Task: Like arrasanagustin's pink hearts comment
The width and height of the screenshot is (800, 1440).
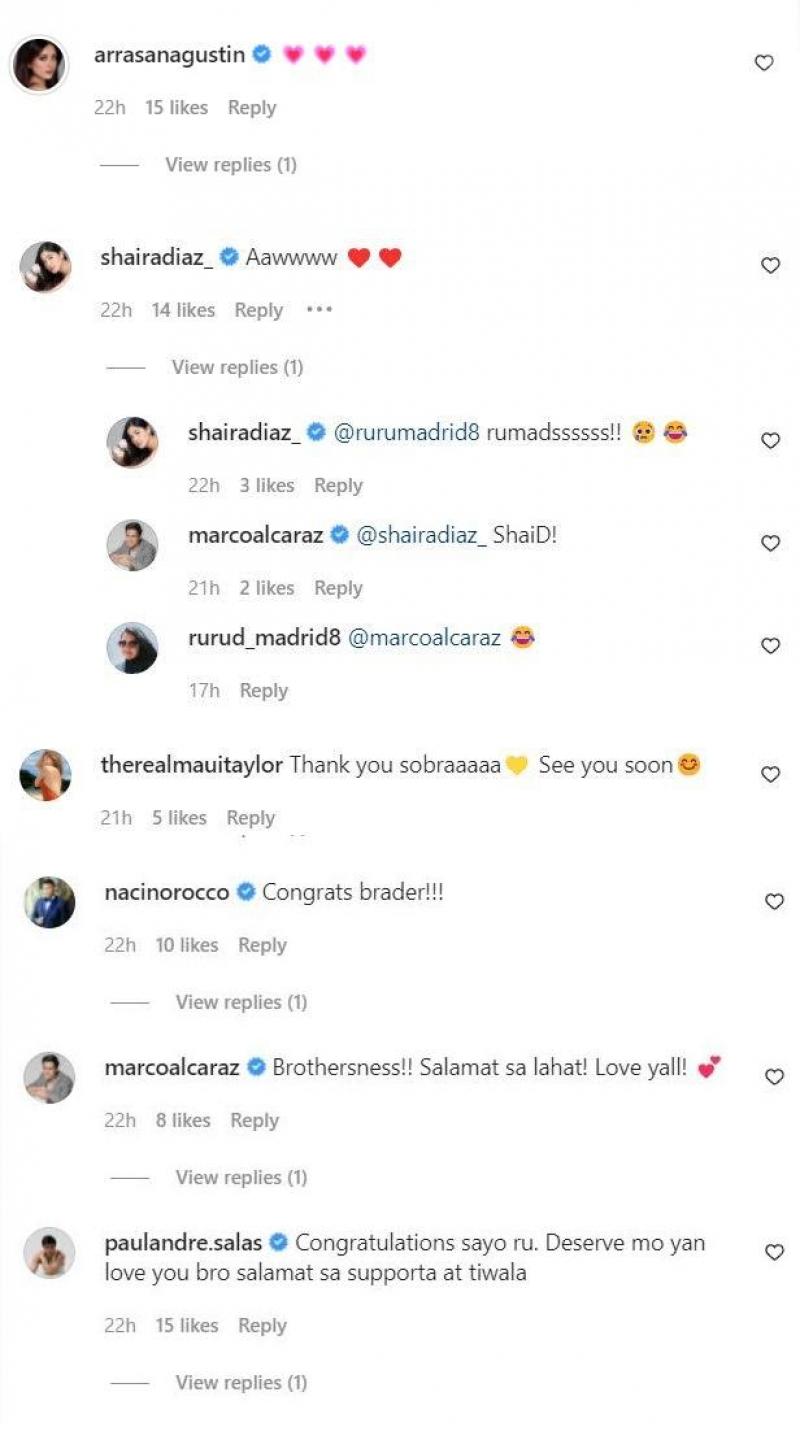Action: pos(764,63)
